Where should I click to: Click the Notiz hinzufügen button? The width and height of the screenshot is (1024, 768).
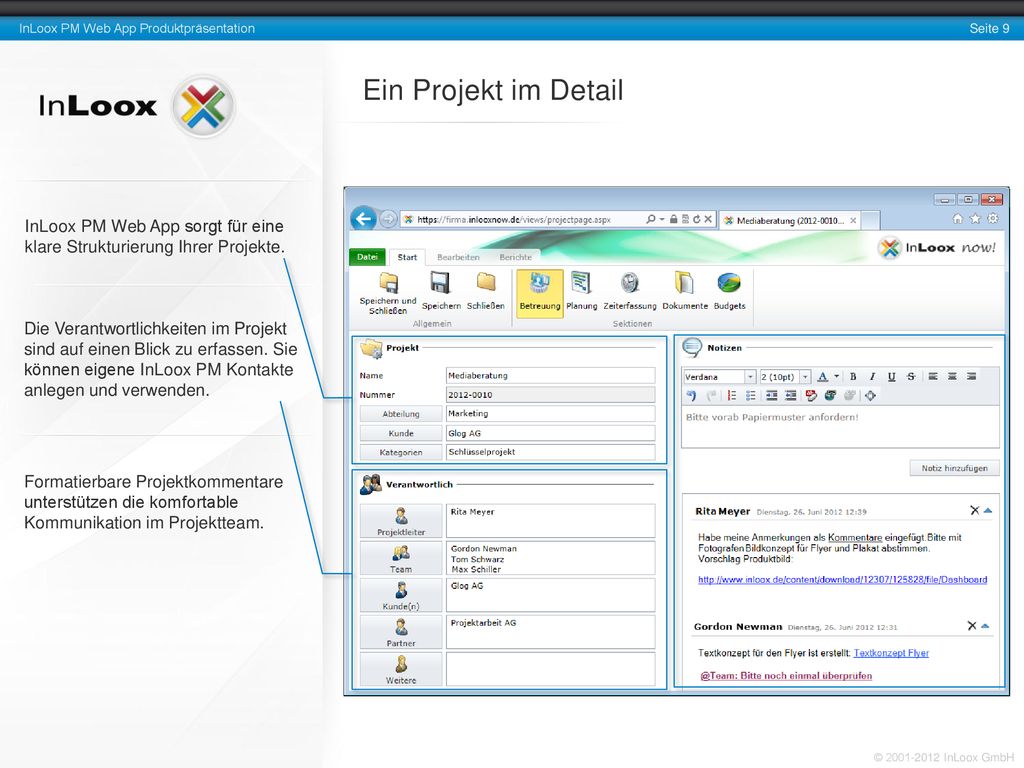(x=954, y=468)
